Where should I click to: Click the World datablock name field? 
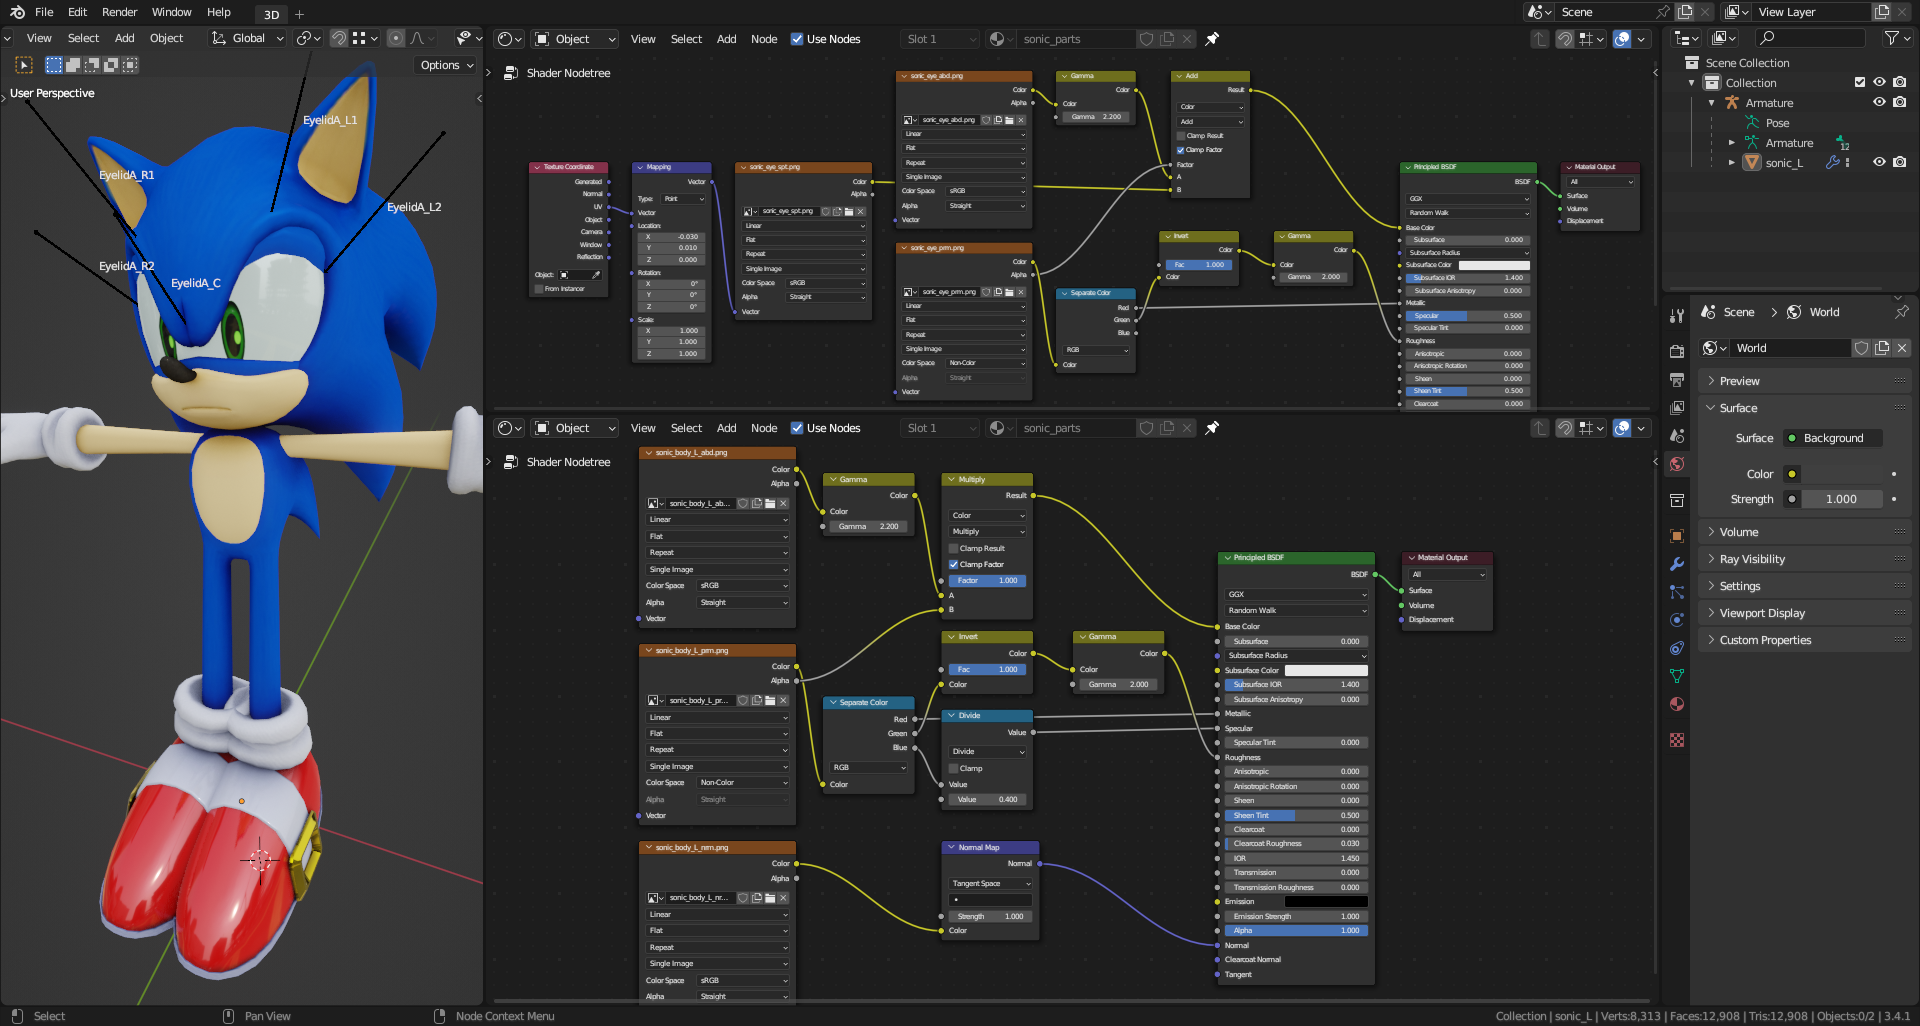point(1790,348)
